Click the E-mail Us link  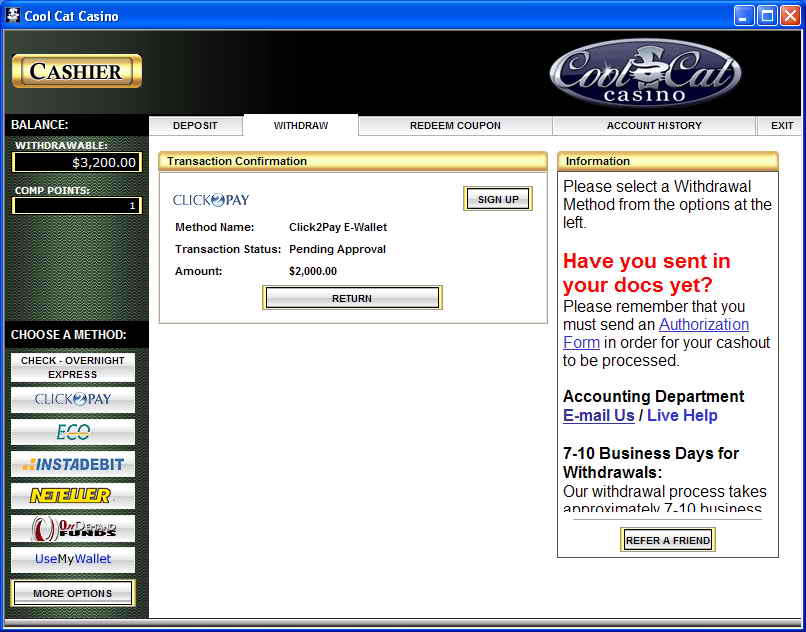pos(599,416)
